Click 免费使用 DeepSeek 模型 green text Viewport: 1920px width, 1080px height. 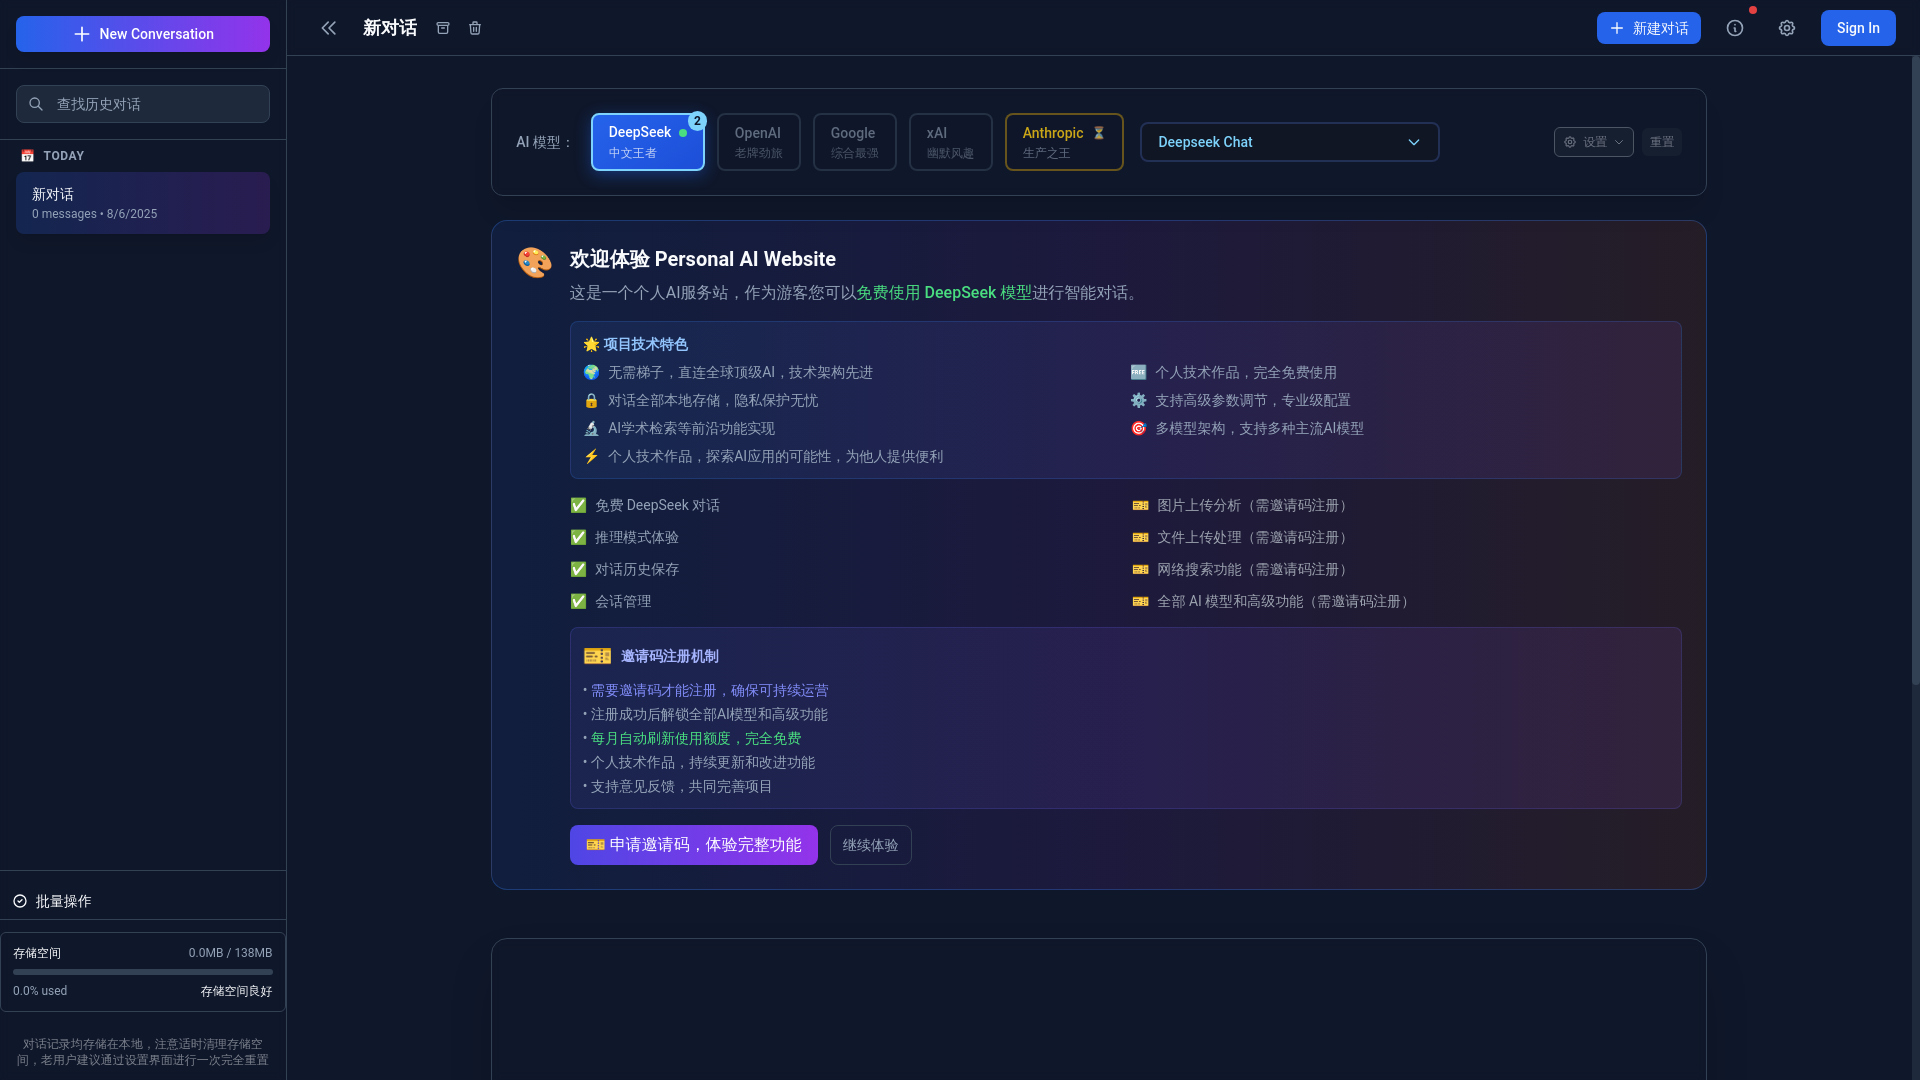coord(944,292)
